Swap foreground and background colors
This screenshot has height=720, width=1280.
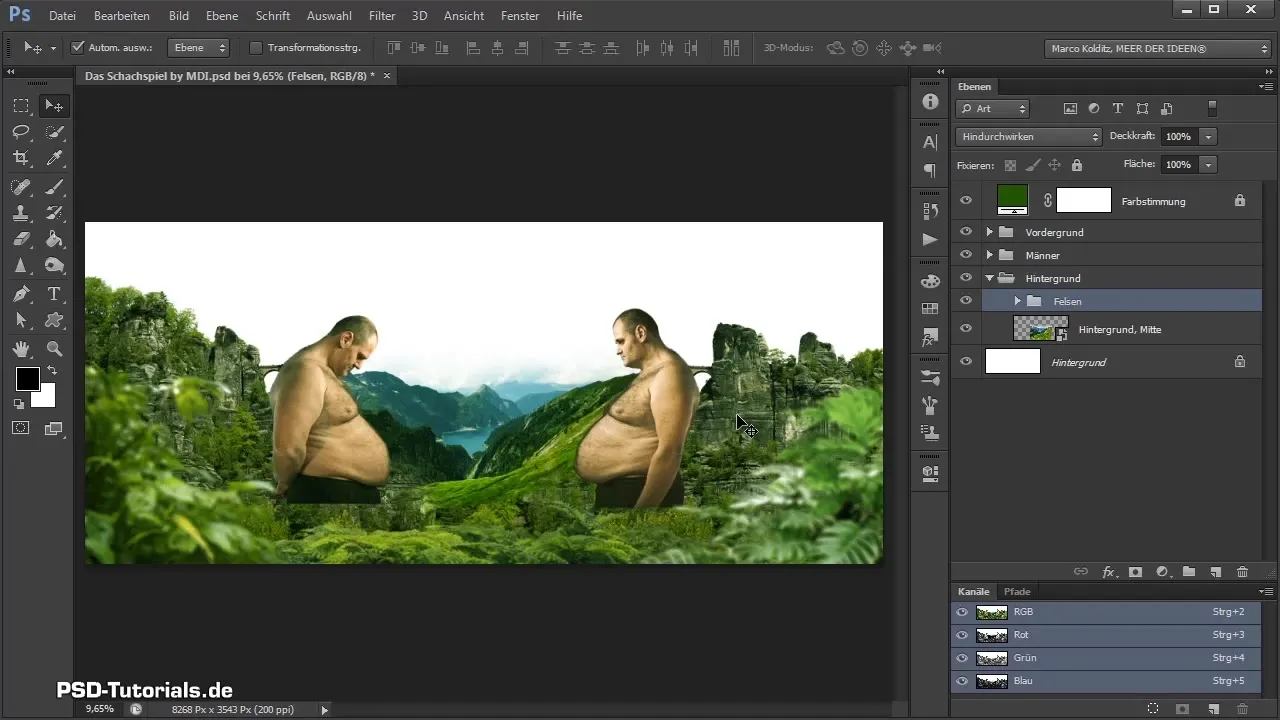coord(51,371)
